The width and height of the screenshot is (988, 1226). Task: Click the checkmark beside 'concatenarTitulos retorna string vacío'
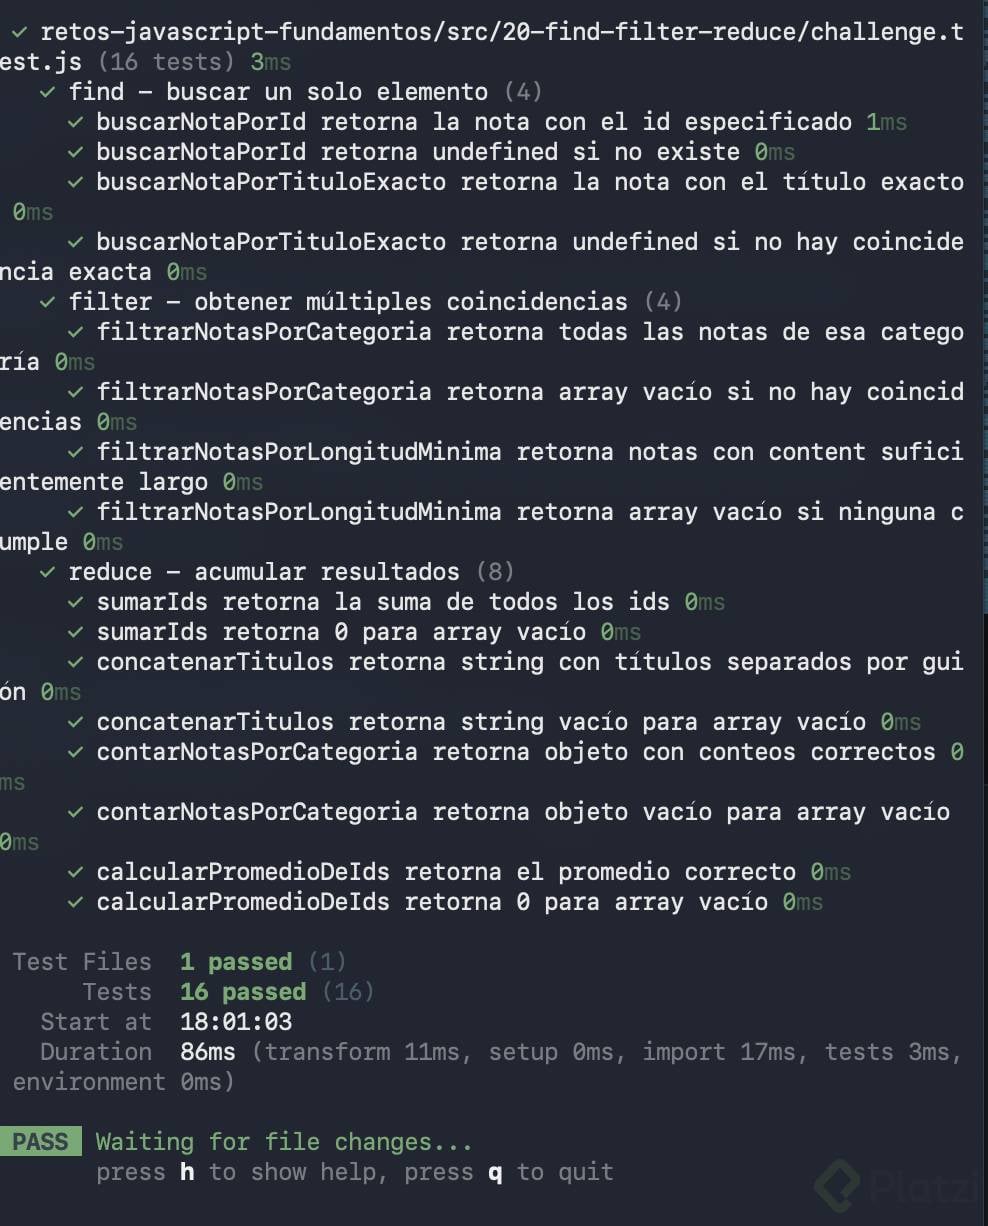[x=75, y=722]
